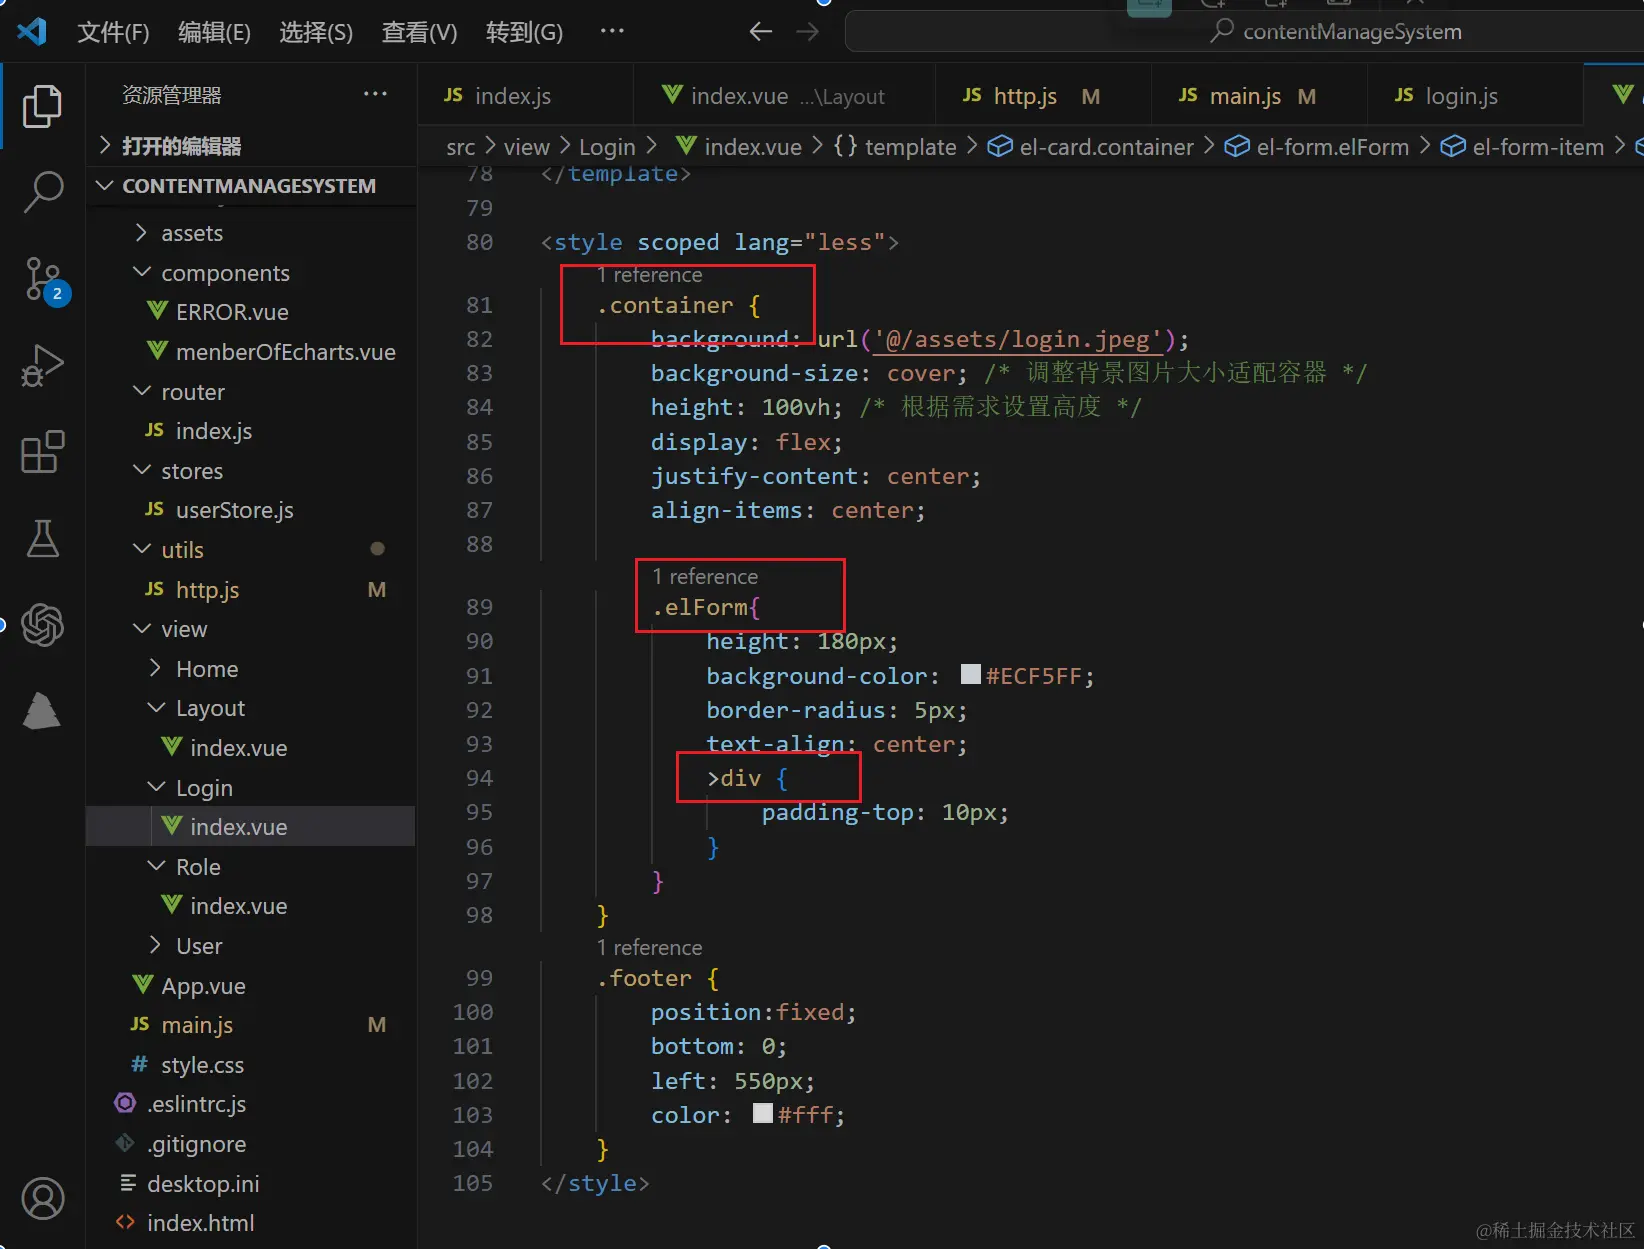Open the 转到(G) menu
The height and width of the screenshot is (1249, 1644).
pos(524,33)
